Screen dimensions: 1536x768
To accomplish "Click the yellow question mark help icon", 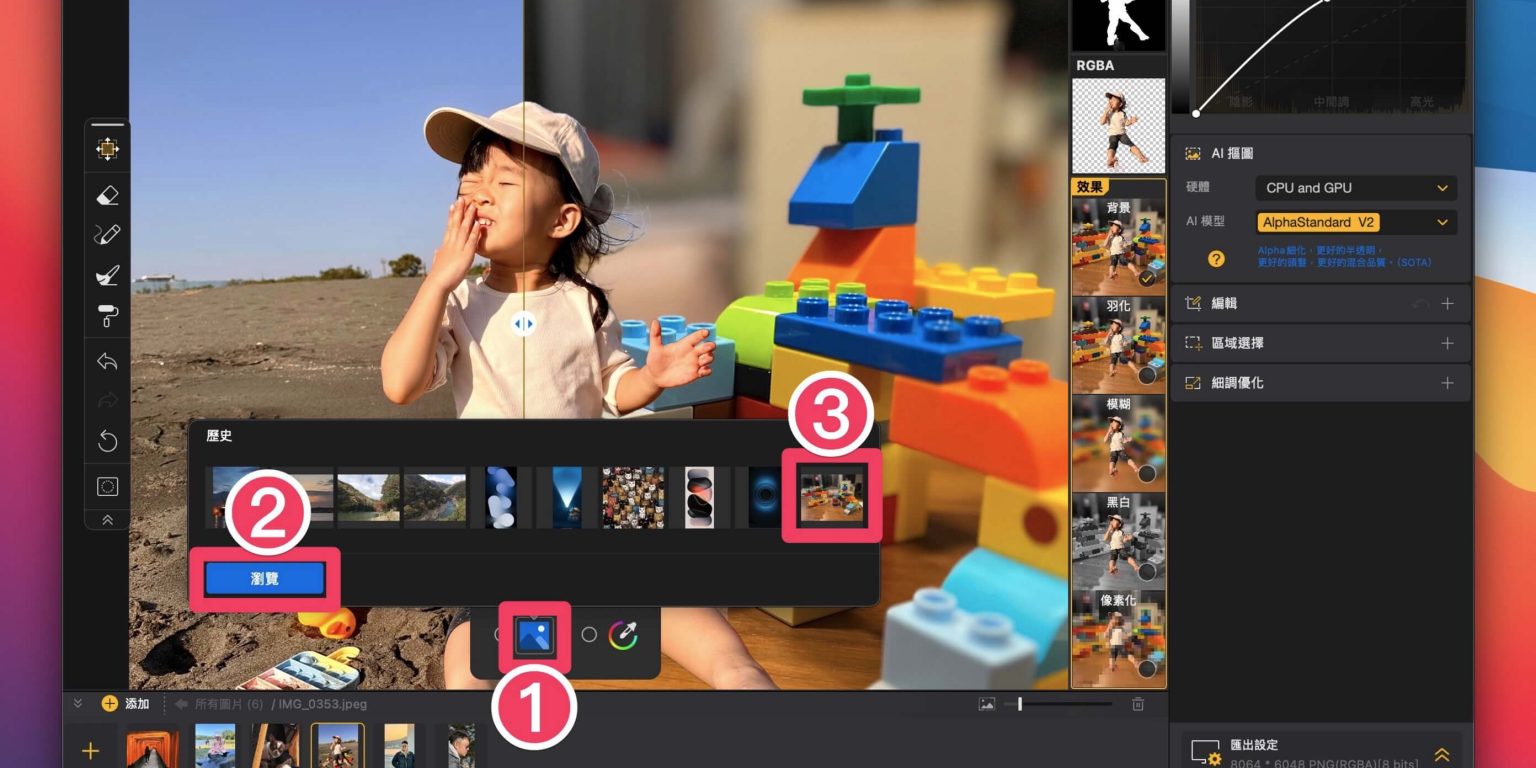I will (1216, 259).
